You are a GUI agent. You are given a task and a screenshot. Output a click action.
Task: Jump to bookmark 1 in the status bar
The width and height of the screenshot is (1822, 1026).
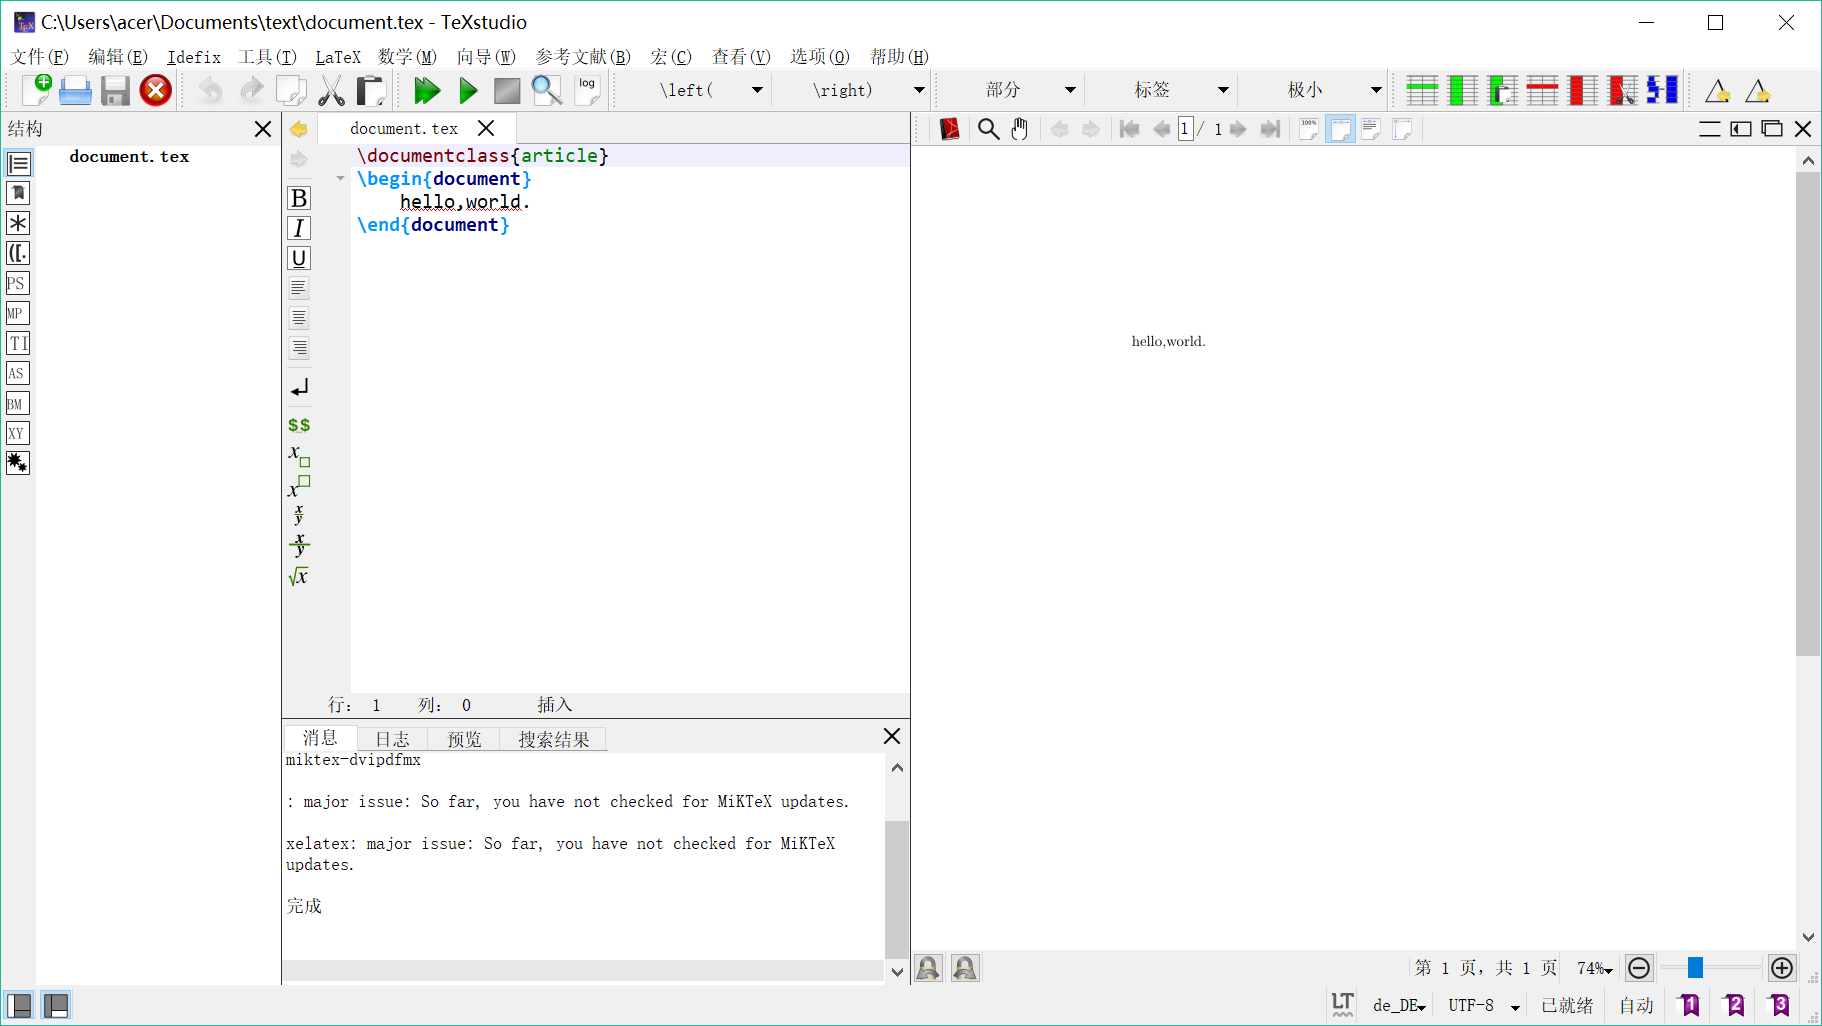coord(1689,1005)
